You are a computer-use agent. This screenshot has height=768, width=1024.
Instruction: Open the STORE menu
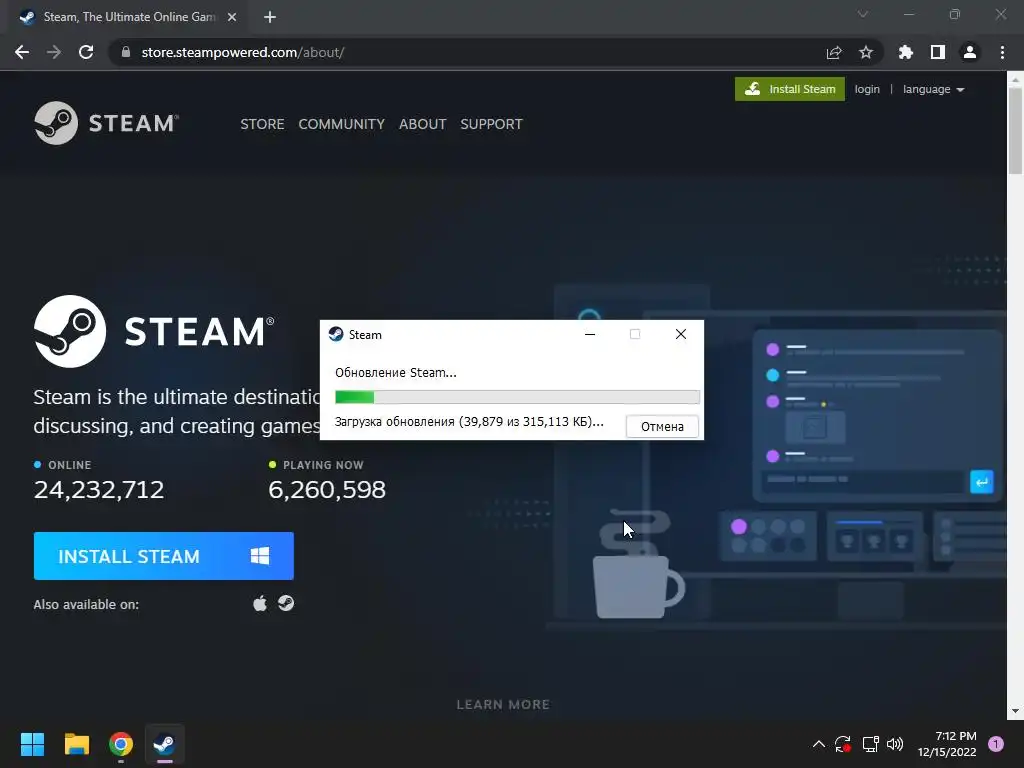coord(262,124)
